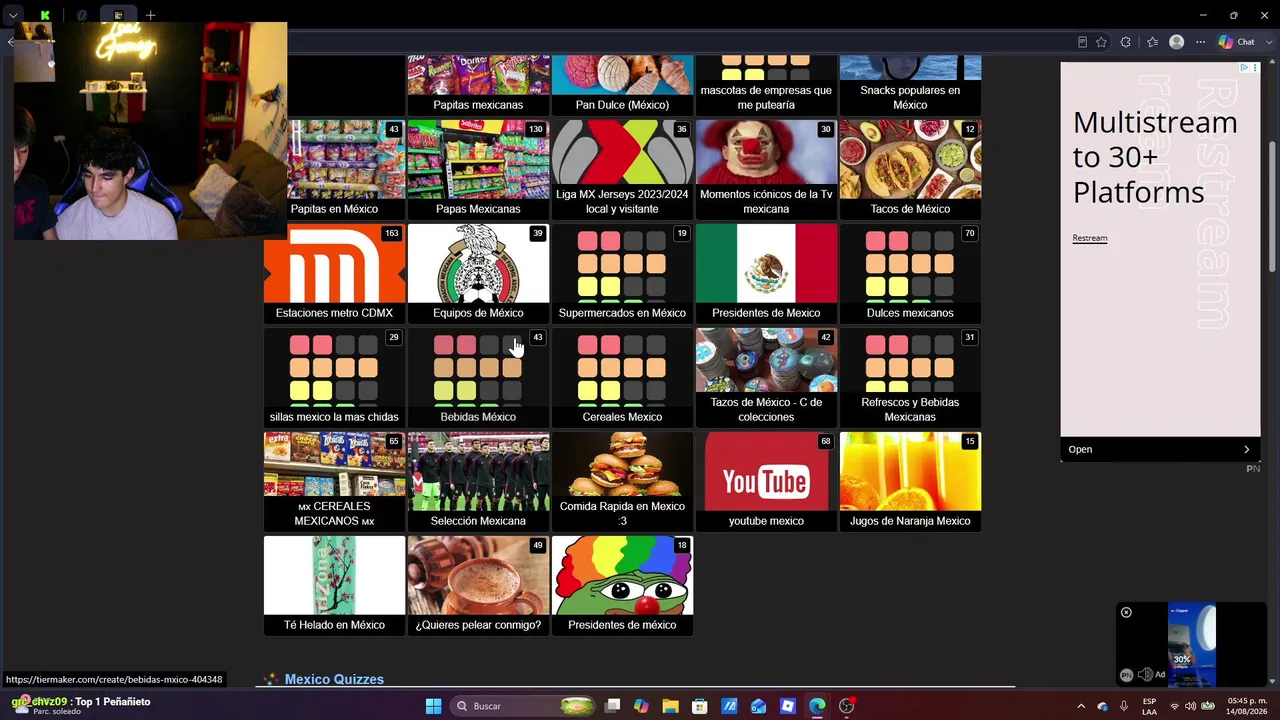Viewport: 1280px width, 720px height.
Task: Open the Dulces mexicanos tier list
Action: coord(910,273)
